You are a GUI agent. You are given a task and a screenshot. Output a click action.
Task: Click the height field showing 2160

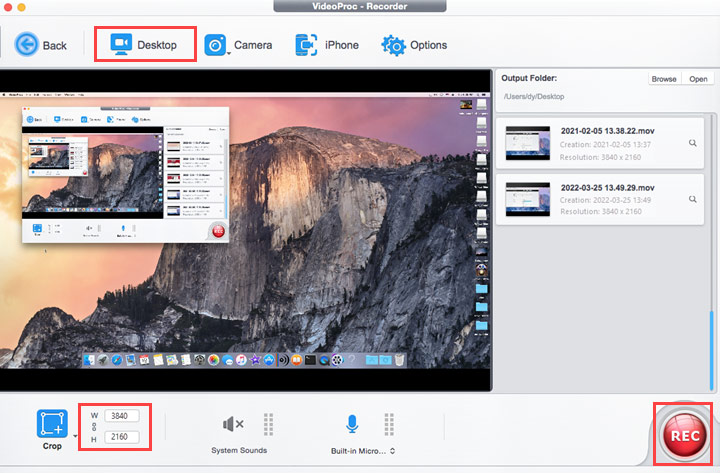[121, 437]
